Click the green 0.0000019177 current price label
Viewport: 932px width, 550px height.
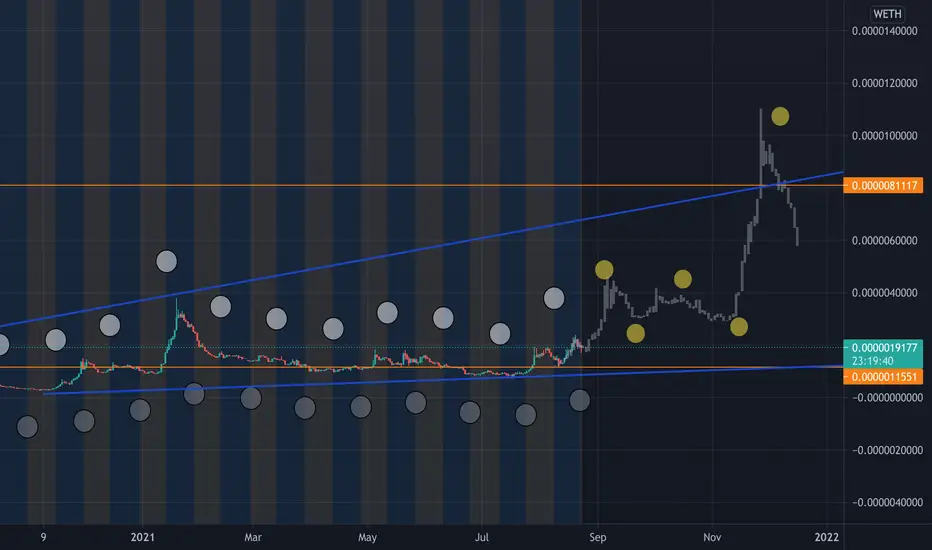883,348
